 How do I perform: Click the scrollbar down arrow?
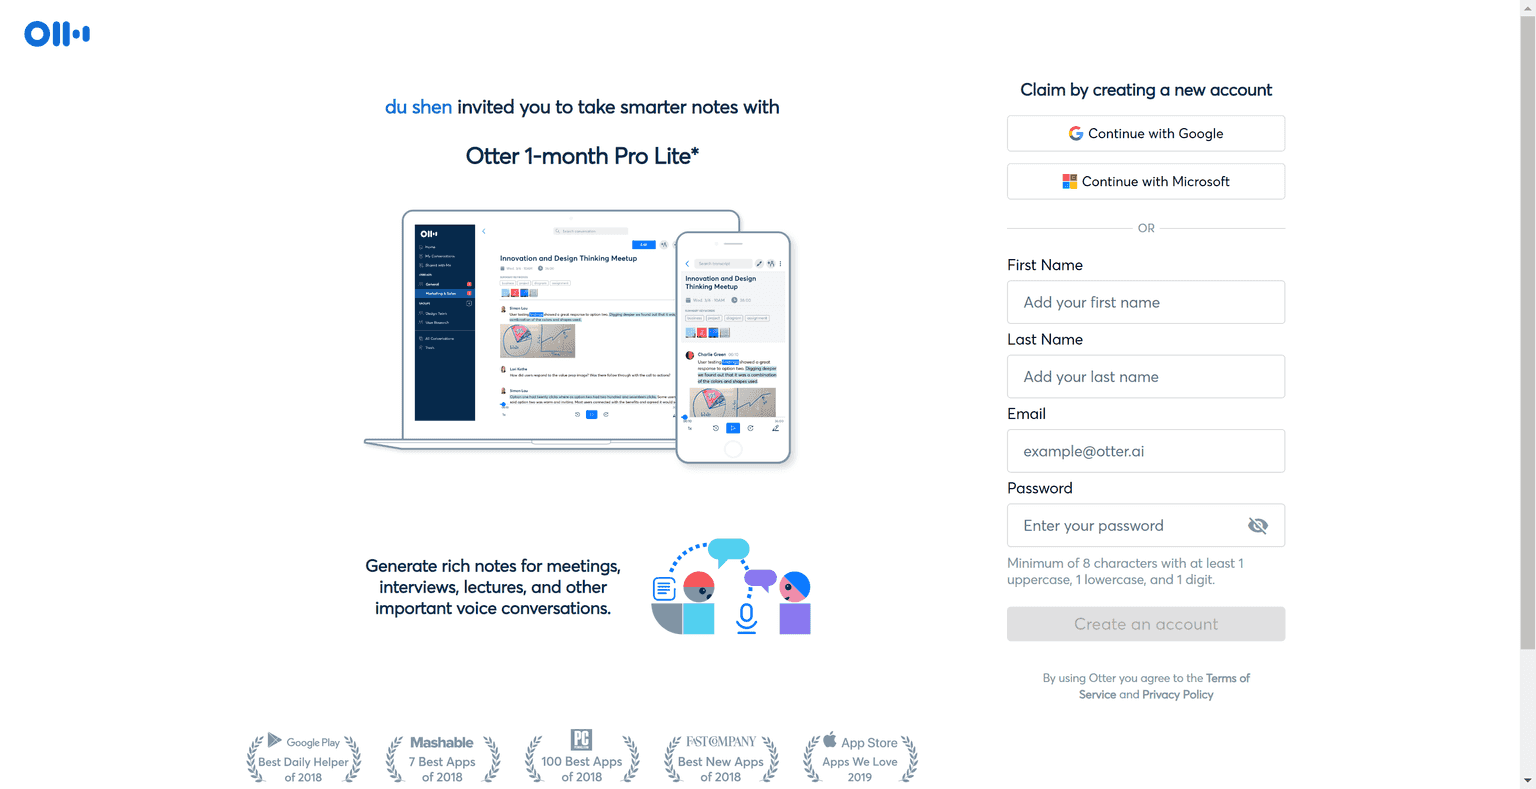1528,781
